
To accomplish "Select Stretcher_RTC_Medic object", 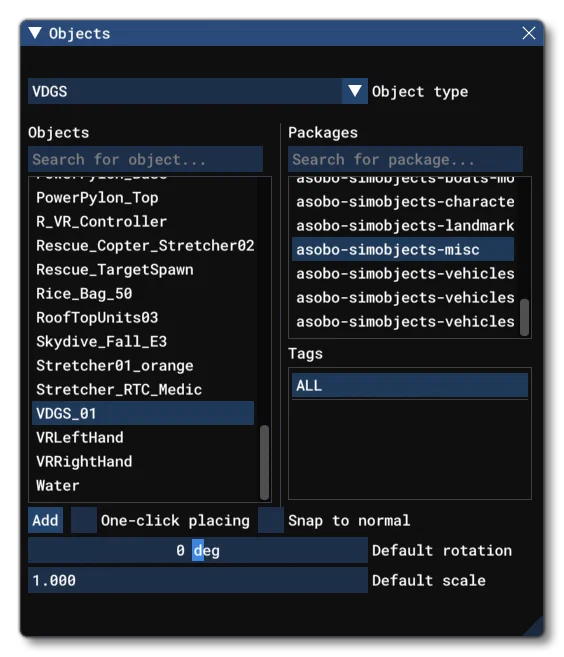I will (x=143, y=389).
